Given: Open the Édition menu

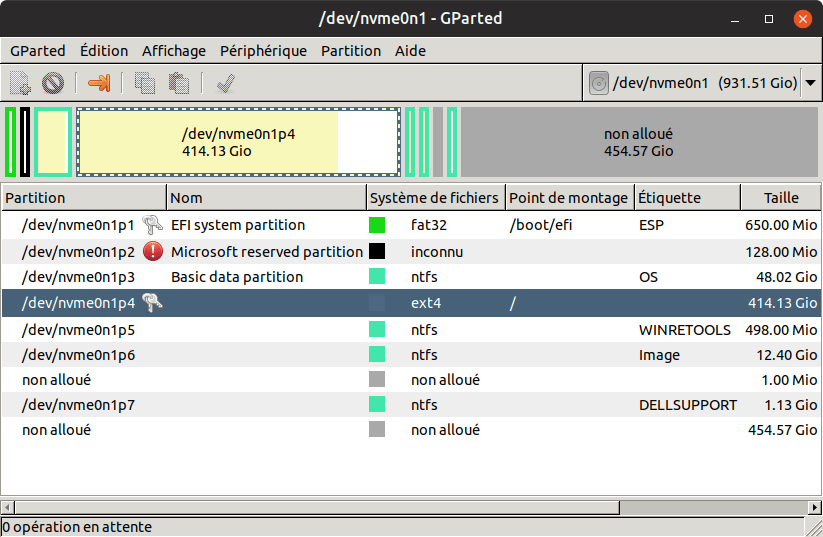Looking at the screenshot, I should [104, 51].
